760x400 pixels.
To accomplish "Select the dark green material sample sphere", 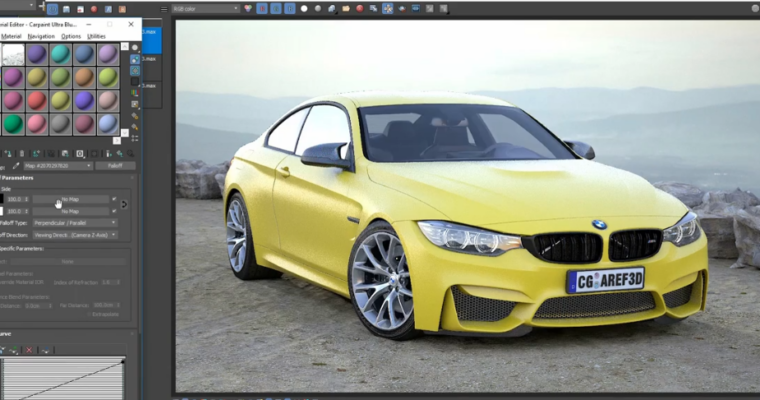I will 13,124.
